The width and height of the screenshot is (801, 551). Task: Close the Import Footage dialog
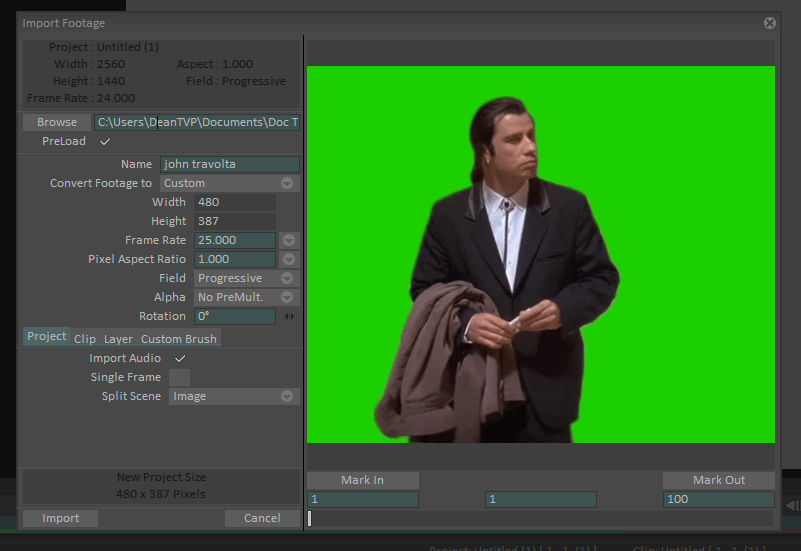click(x=769, y=23)
